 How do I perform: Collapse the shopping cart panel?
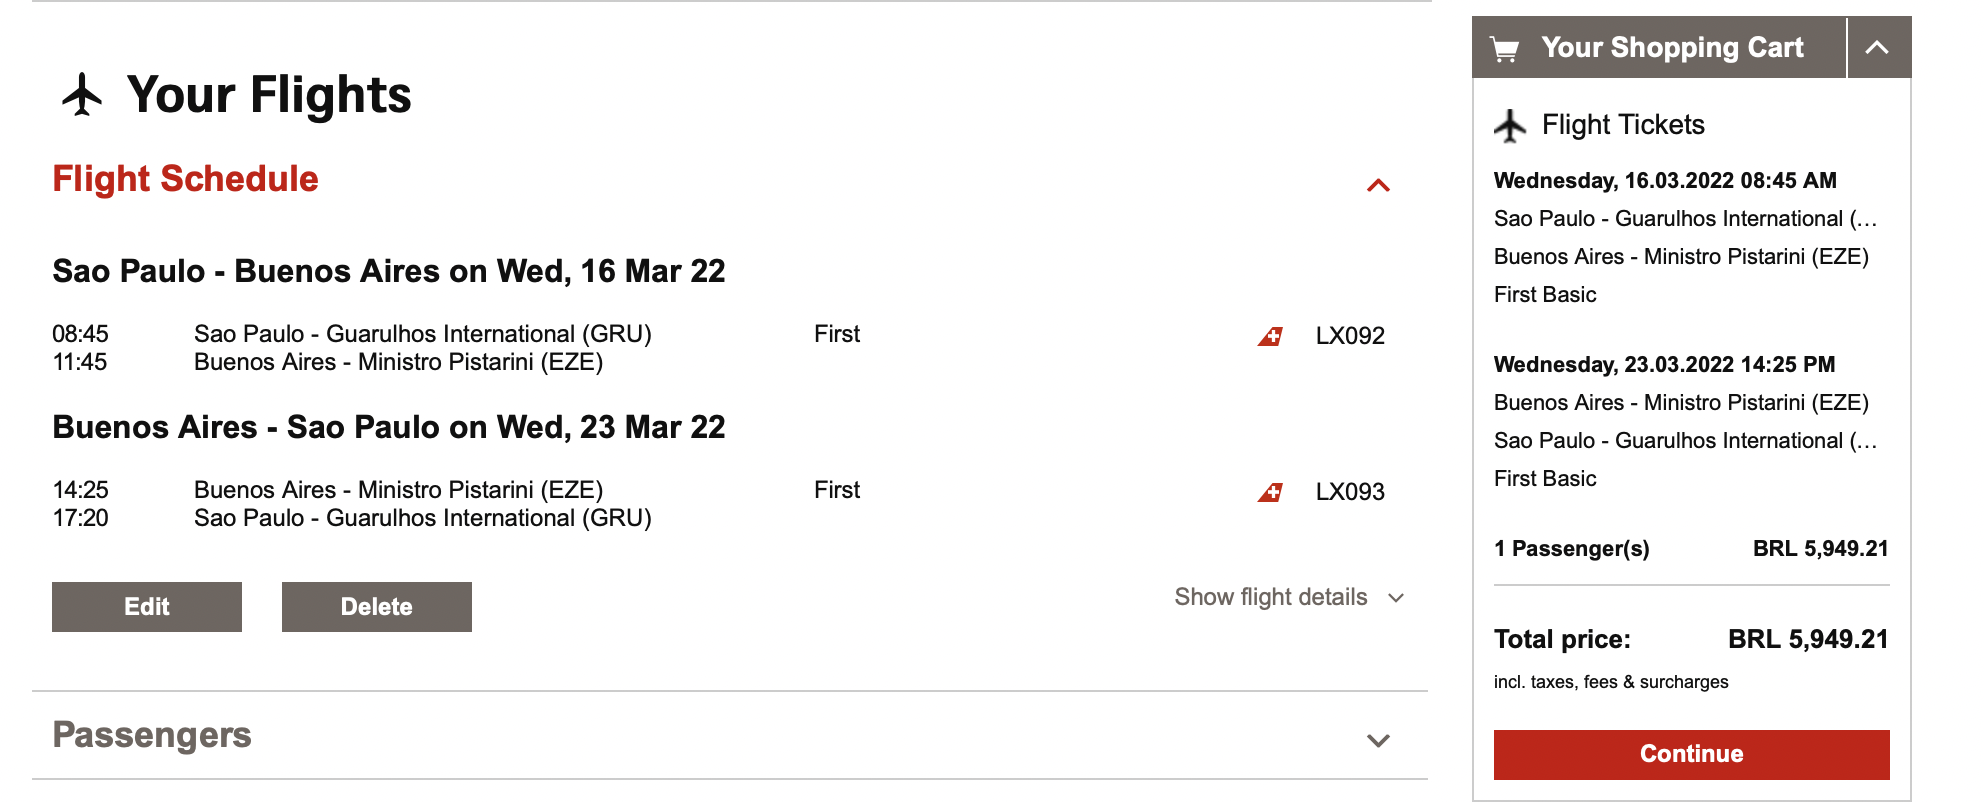tap(1877, 47)
